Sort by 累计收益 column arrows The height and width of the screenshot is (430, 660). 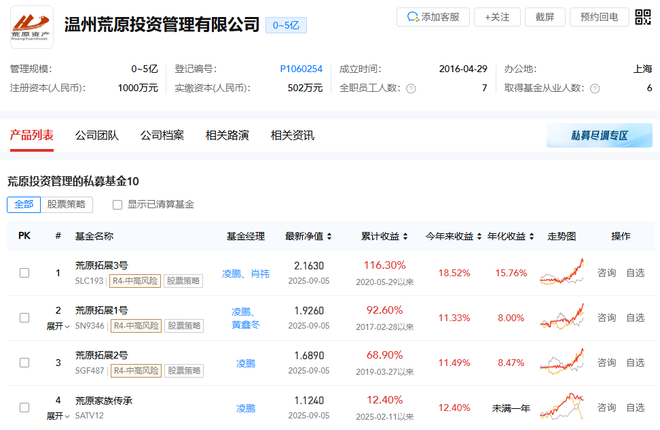[409, 237]
